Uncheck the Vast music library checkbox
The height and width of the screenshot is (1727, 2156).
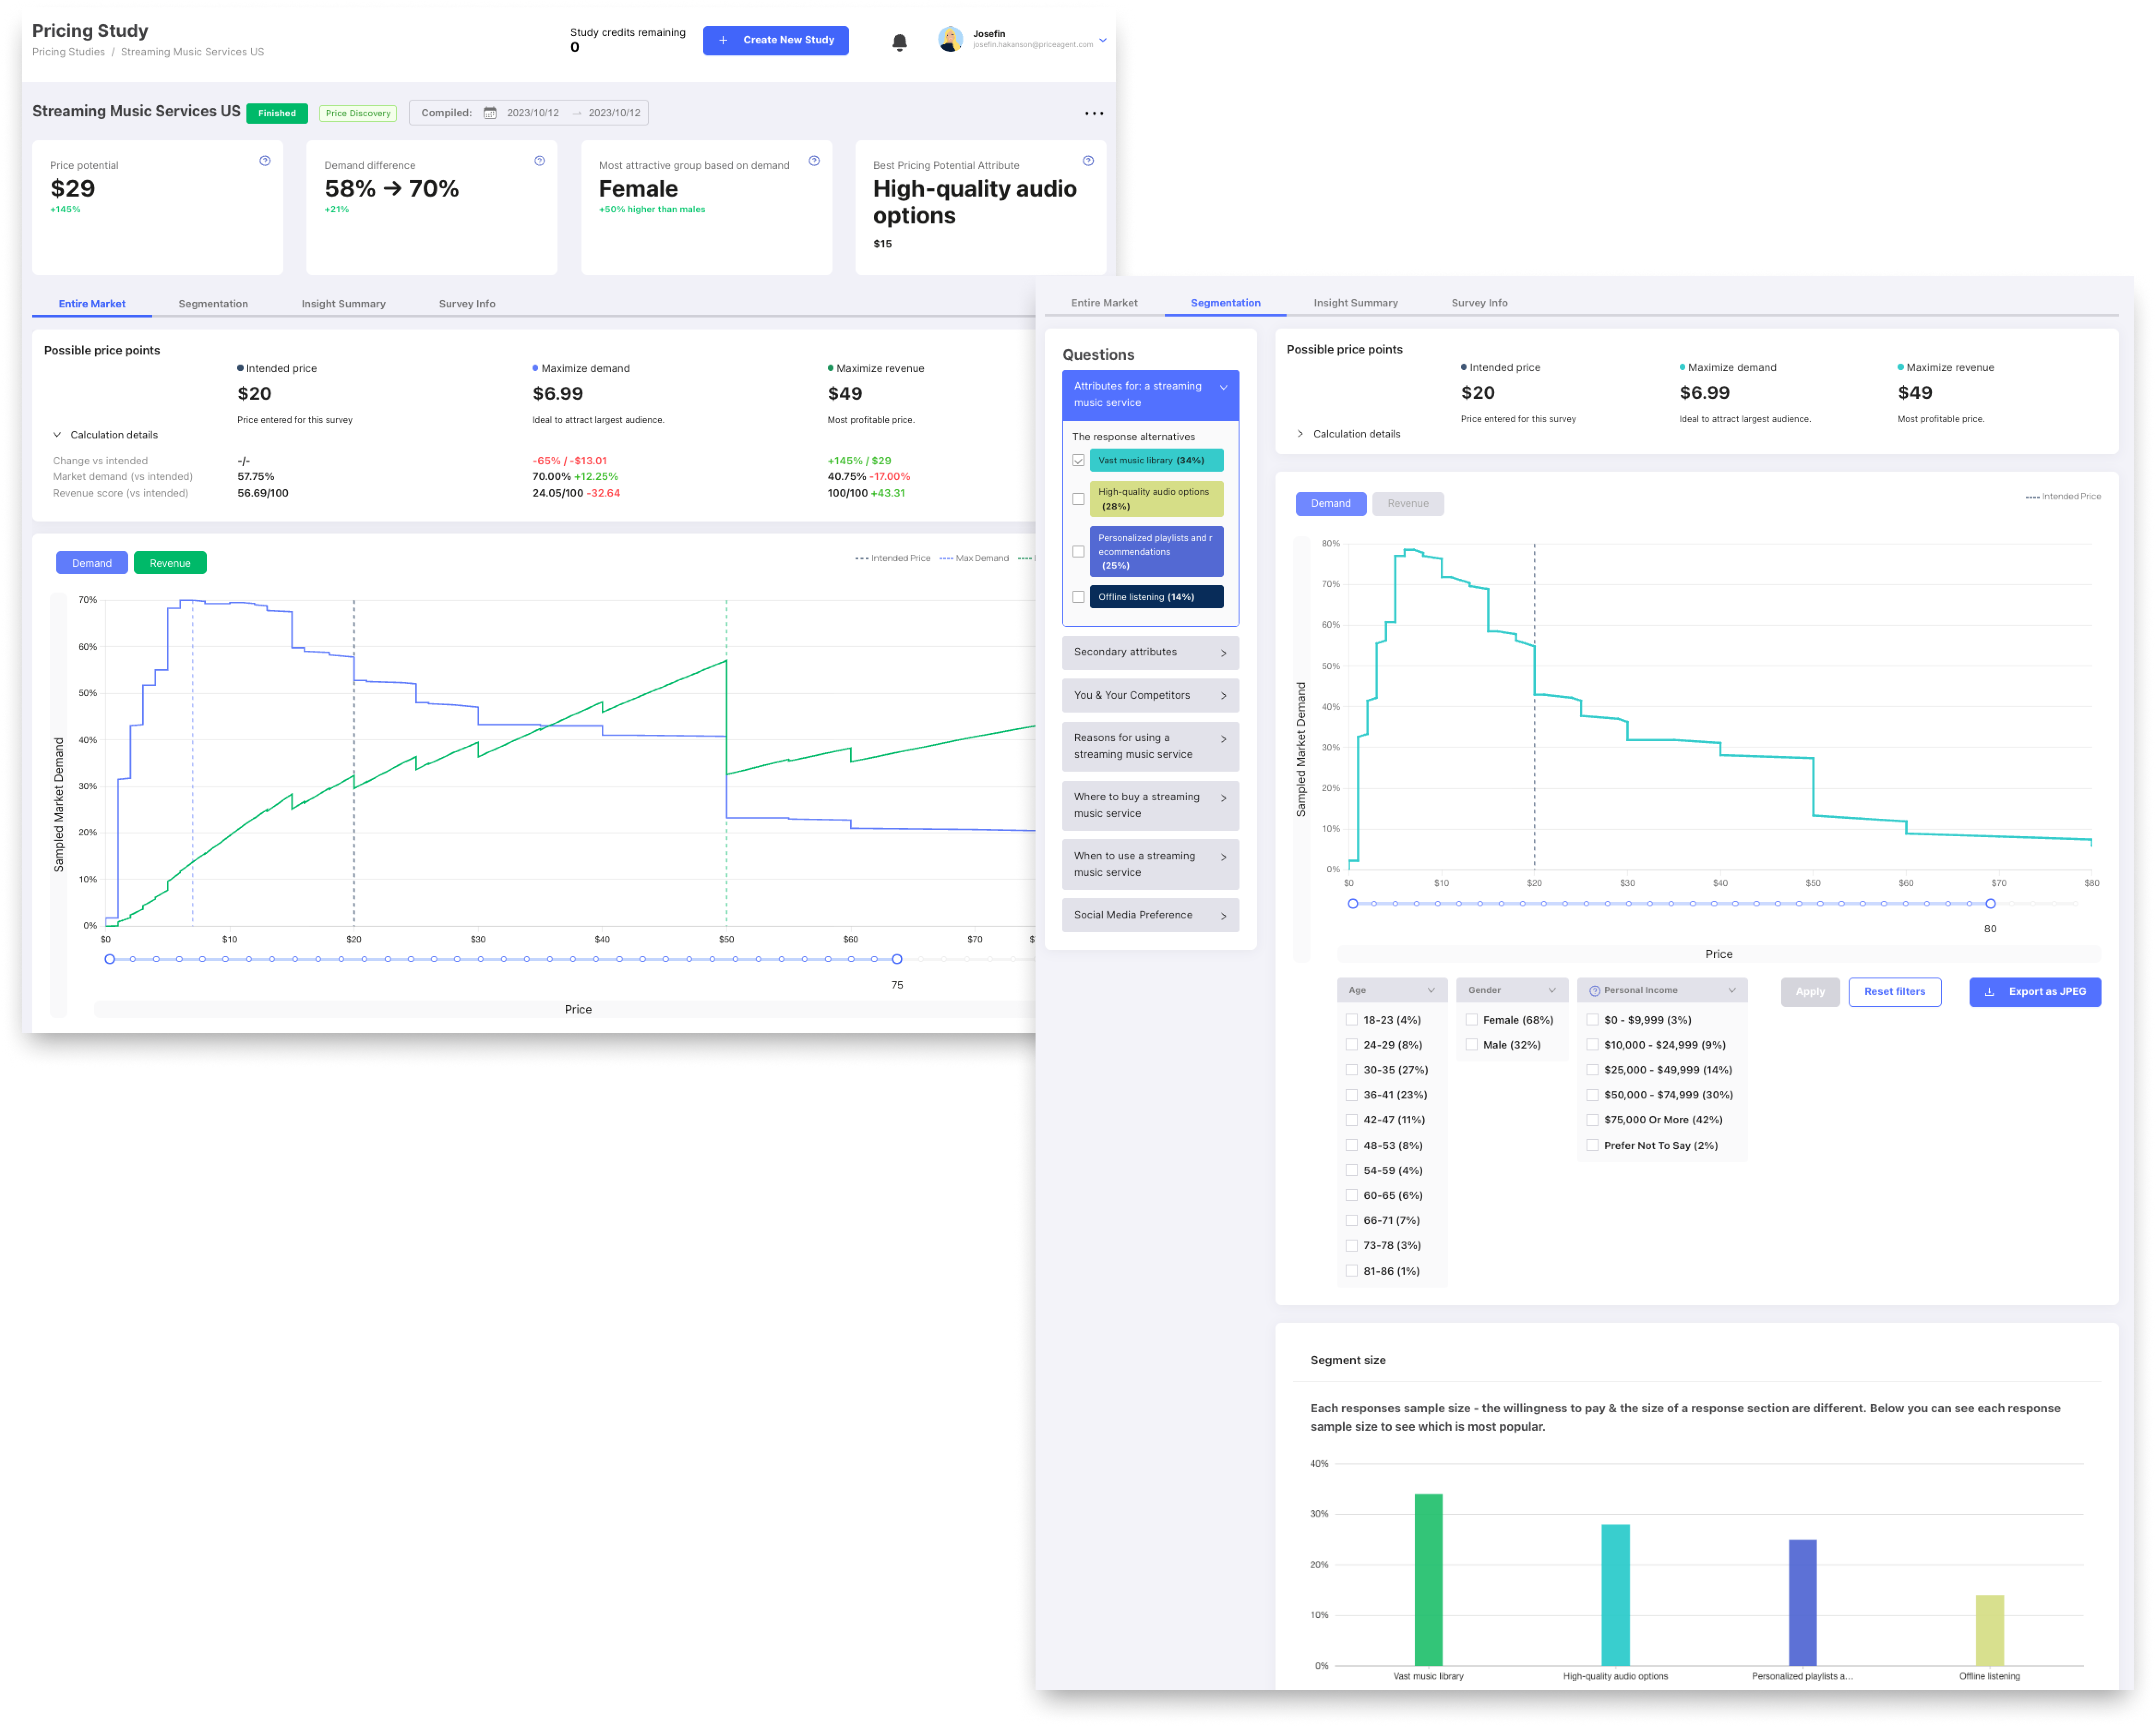[x=1078, y=461]
